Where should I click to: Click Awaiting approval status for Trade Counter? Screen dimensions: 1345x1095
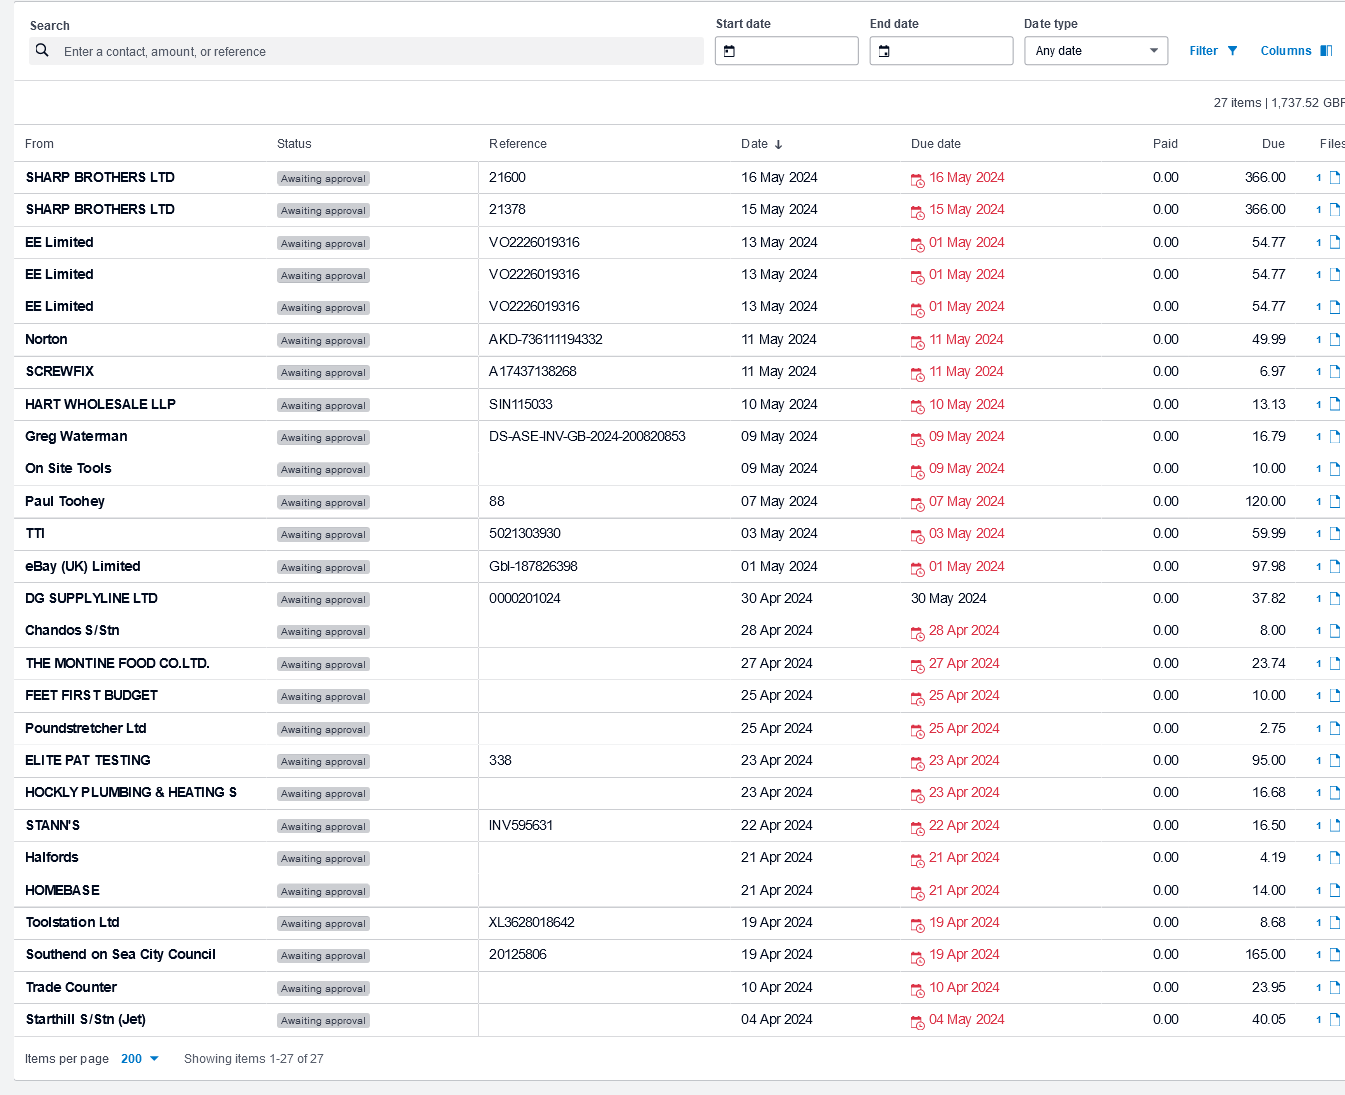(x=323, y=988)
